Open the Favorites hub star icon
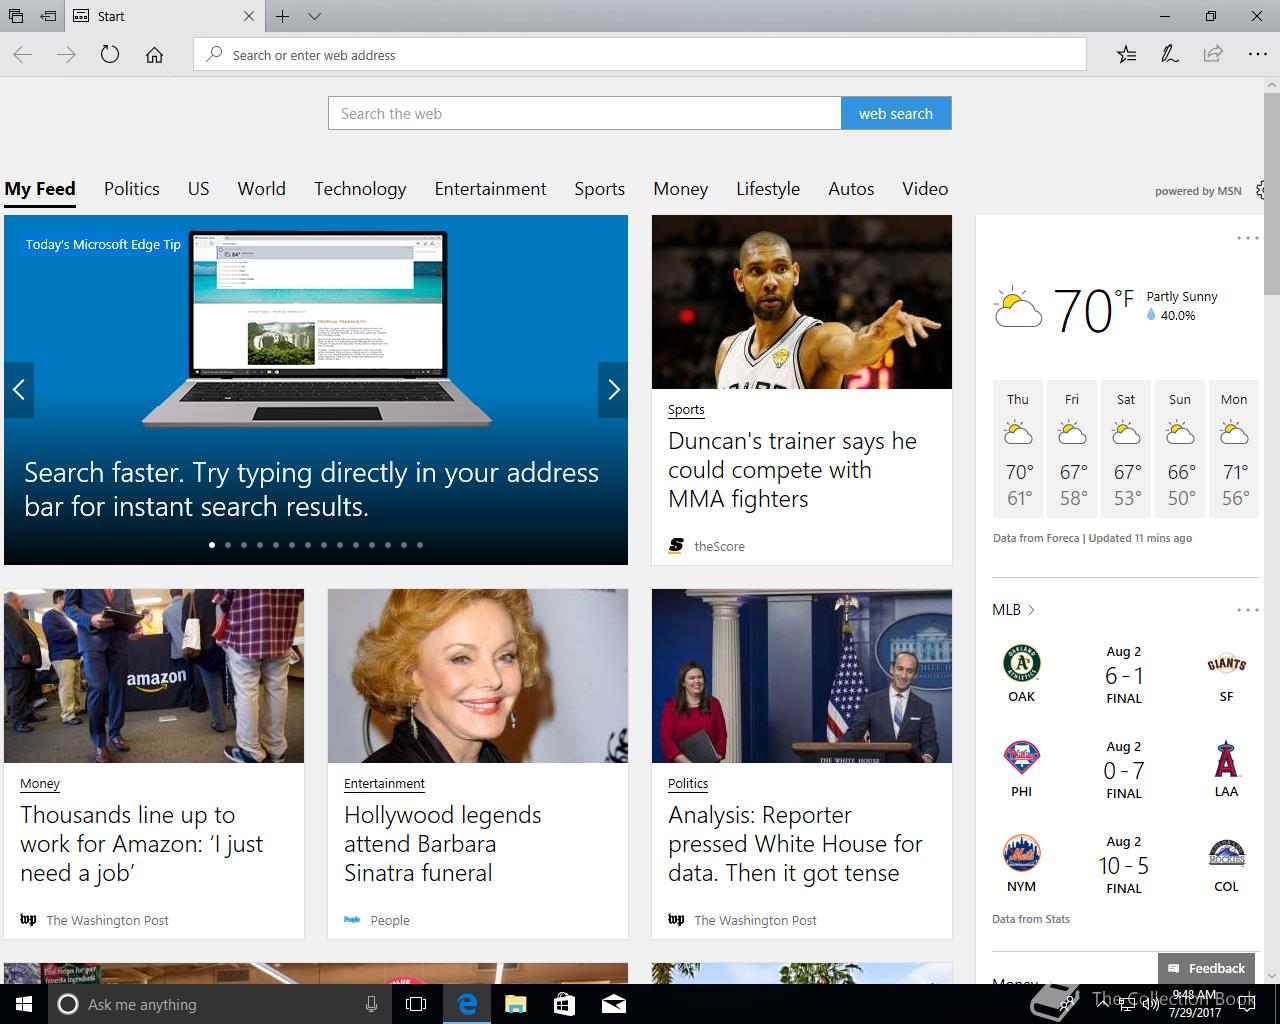The image size is (1280, 1024). click(x=1126, y=55)
